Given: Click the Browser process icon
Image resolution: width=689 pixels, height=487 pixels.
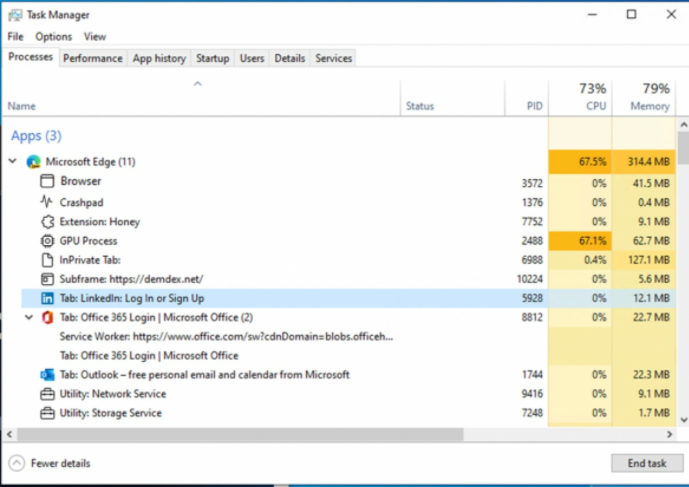Looking at the screenshot, I should pyautogui.click(x=46, y=182).
